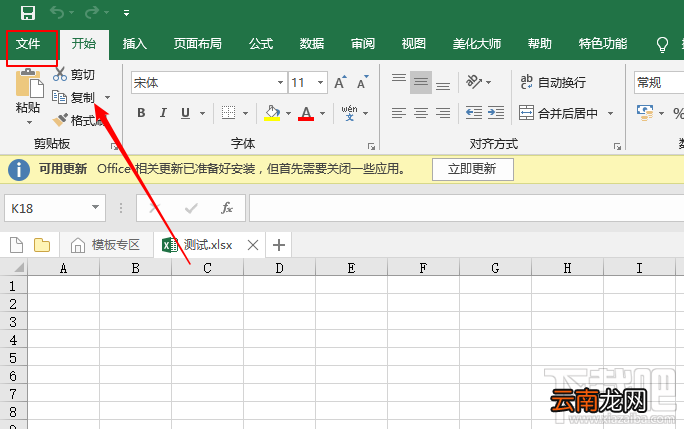This screenshot has height=429, width=684.
Task: Increase font size with larger A
Action: click(340, 82)
